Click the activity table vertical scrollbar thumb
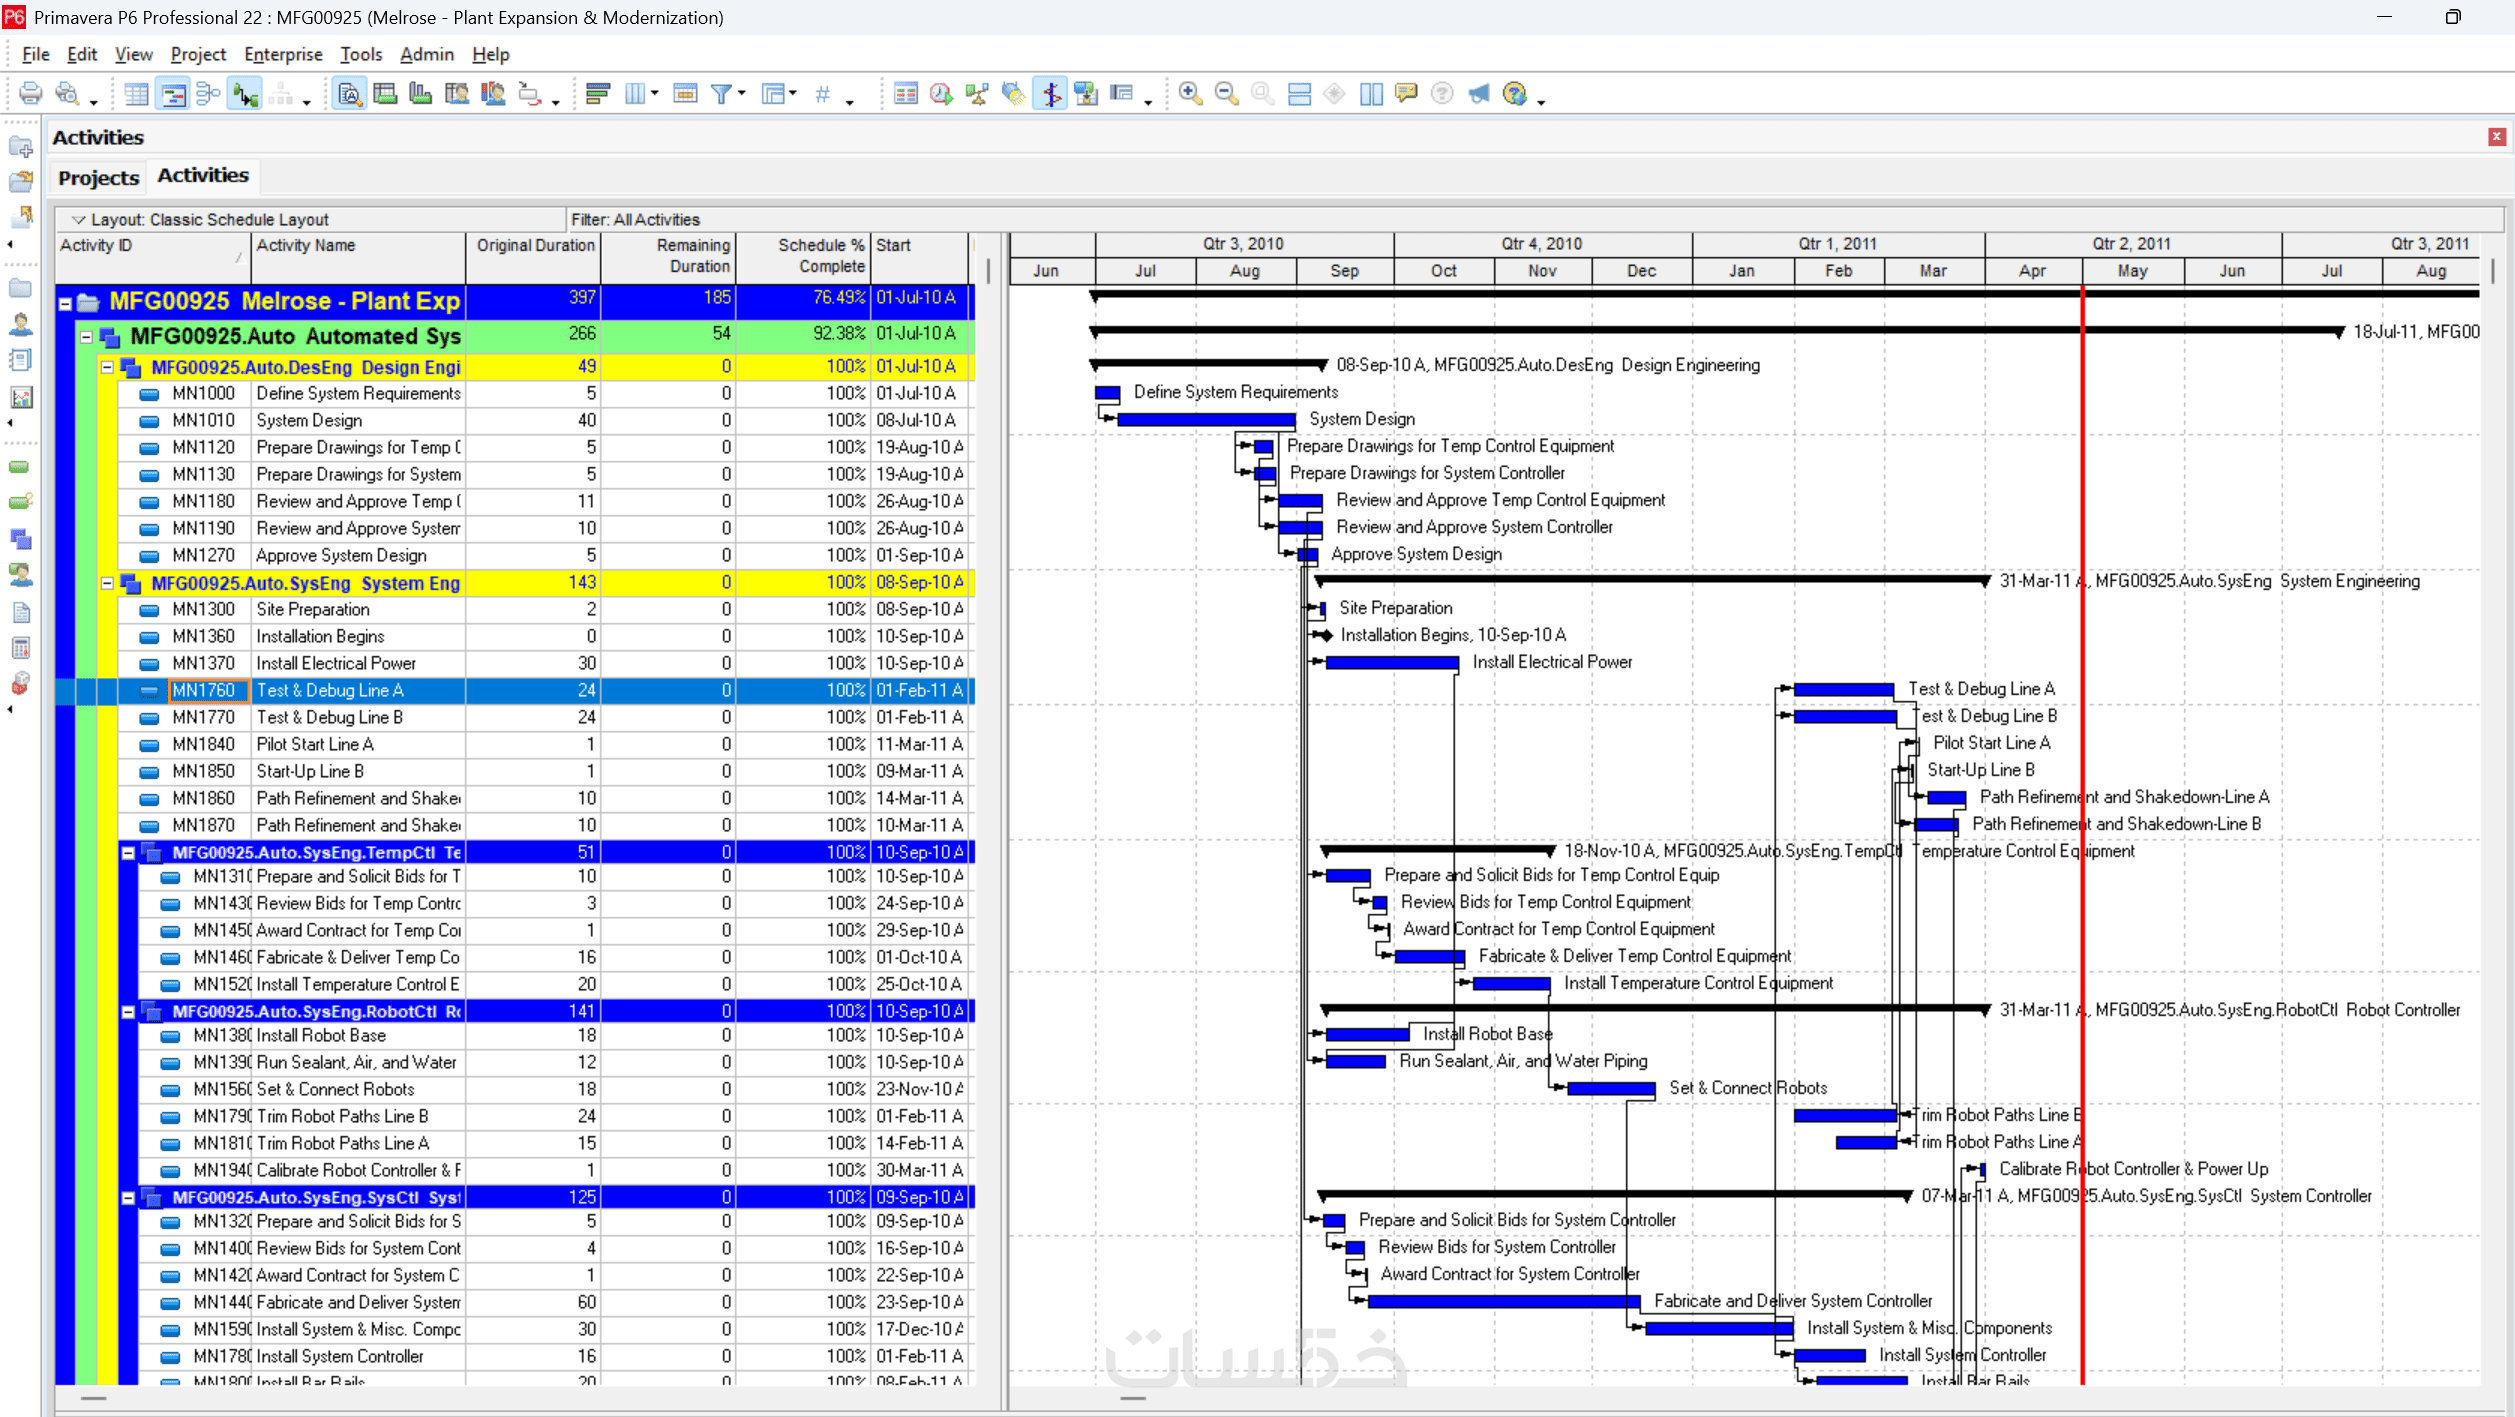This screenshot has width=2515, height=1417. [988, 270]
